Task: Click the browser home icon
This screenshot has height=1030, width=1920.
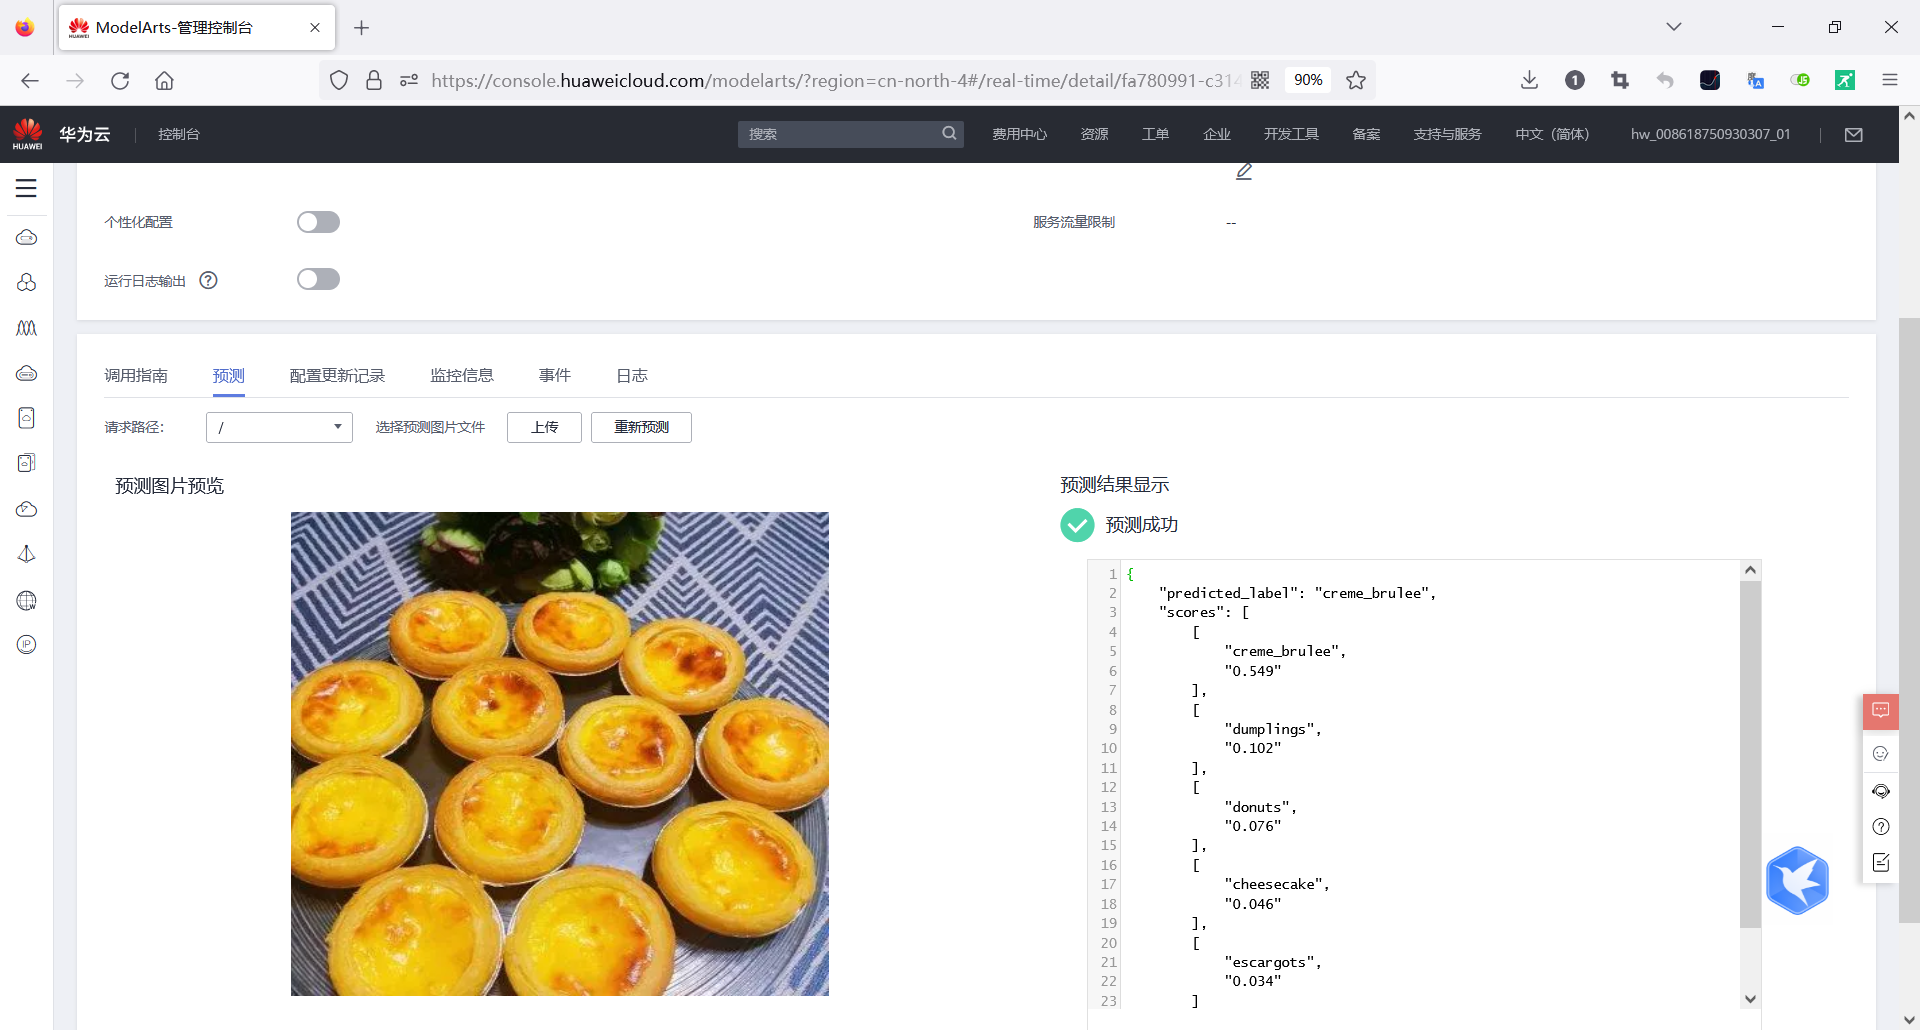Action: point(164,80)
